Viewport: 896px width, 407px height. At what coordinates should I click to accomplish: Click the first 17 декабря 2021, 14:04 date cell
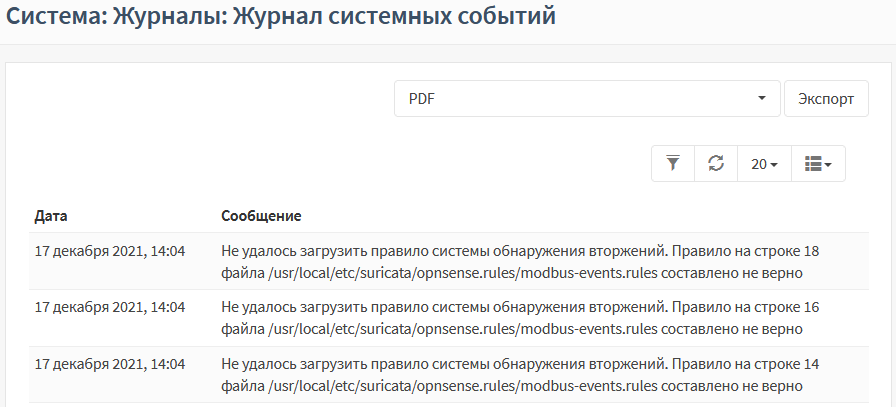pos(110,251)
